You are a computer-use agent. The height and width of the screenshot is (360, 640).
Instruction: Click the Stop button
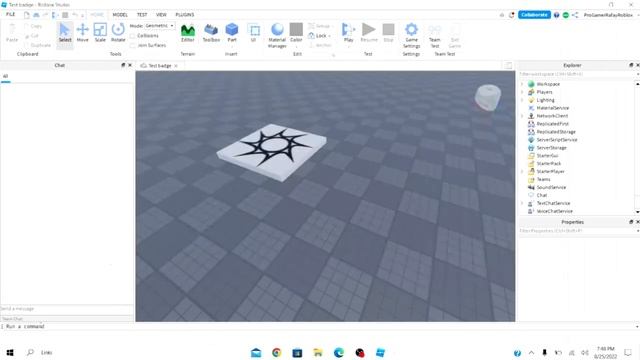[389, 33]
